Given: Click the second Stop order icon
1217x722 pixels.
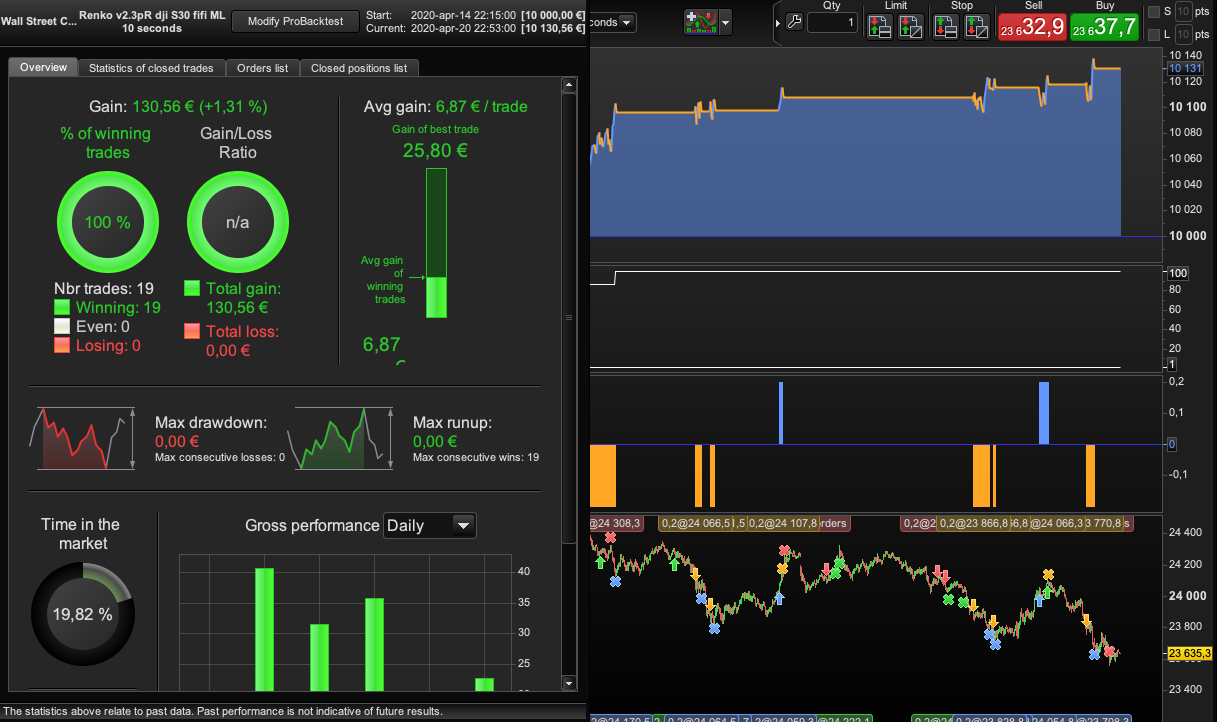Looking at the screenshot, I should pyautogui.click(x=976, y=27).
